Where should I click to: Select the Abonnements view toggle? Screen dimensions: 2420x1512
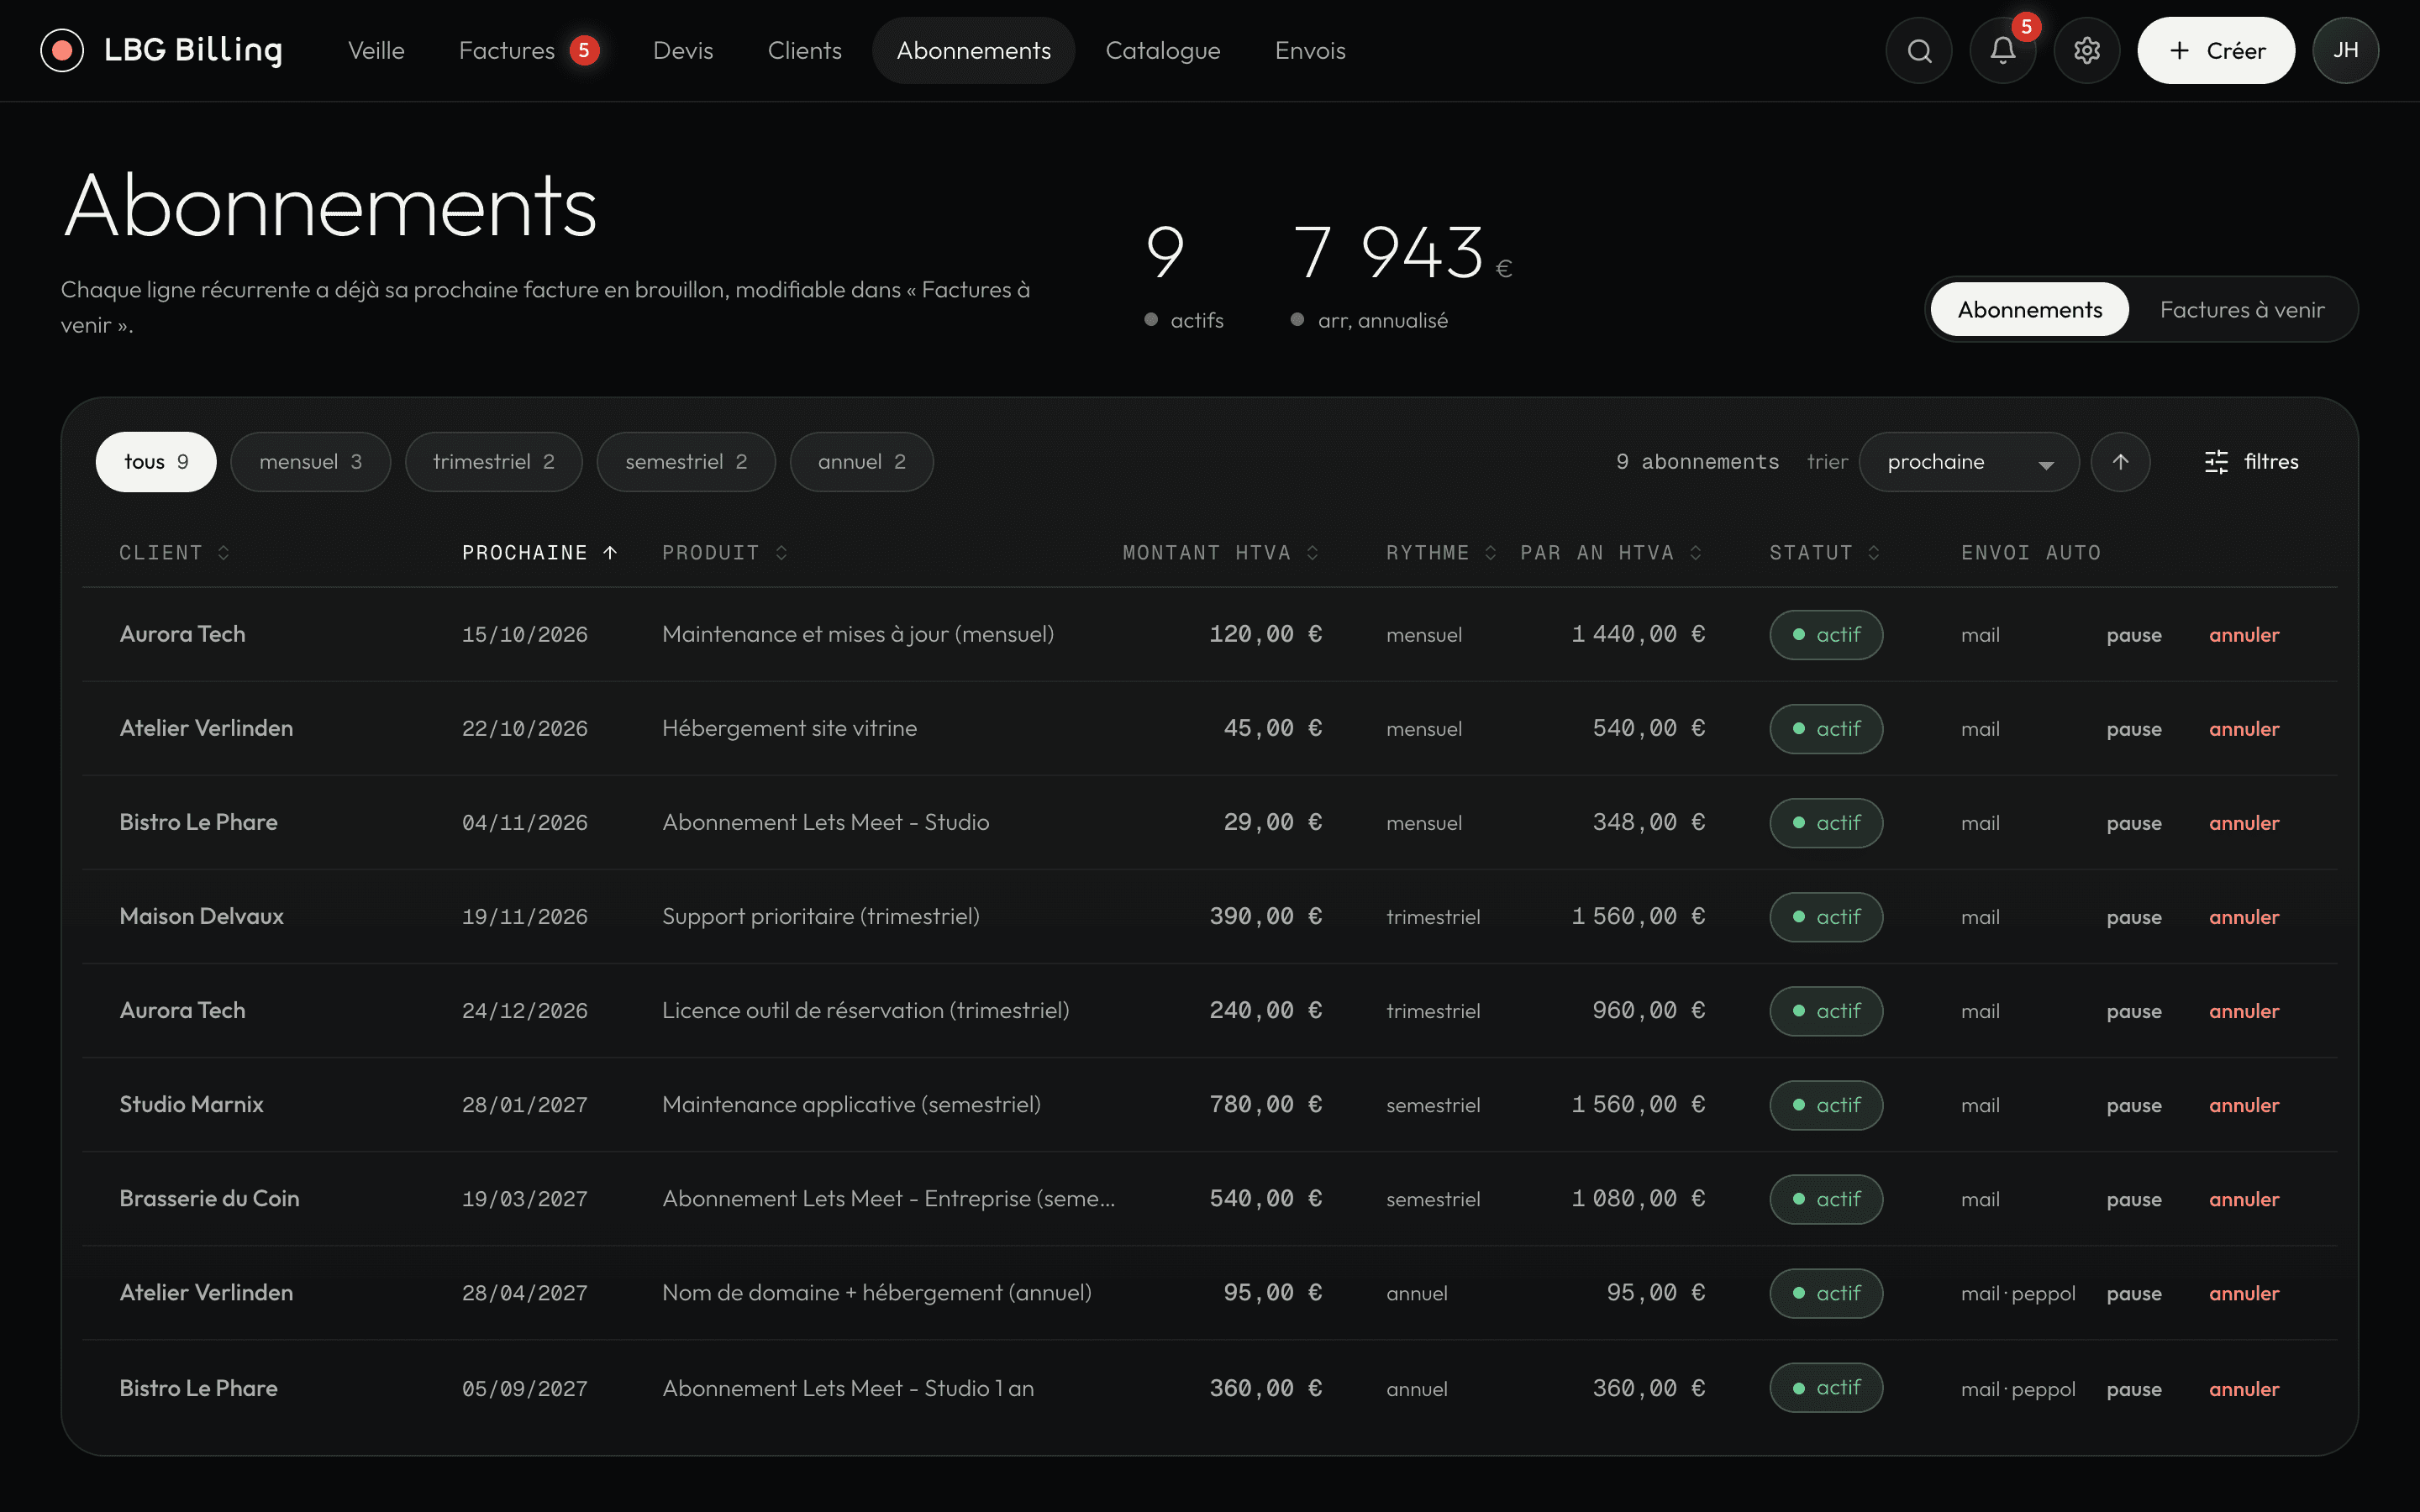[x=2029, y=309]
